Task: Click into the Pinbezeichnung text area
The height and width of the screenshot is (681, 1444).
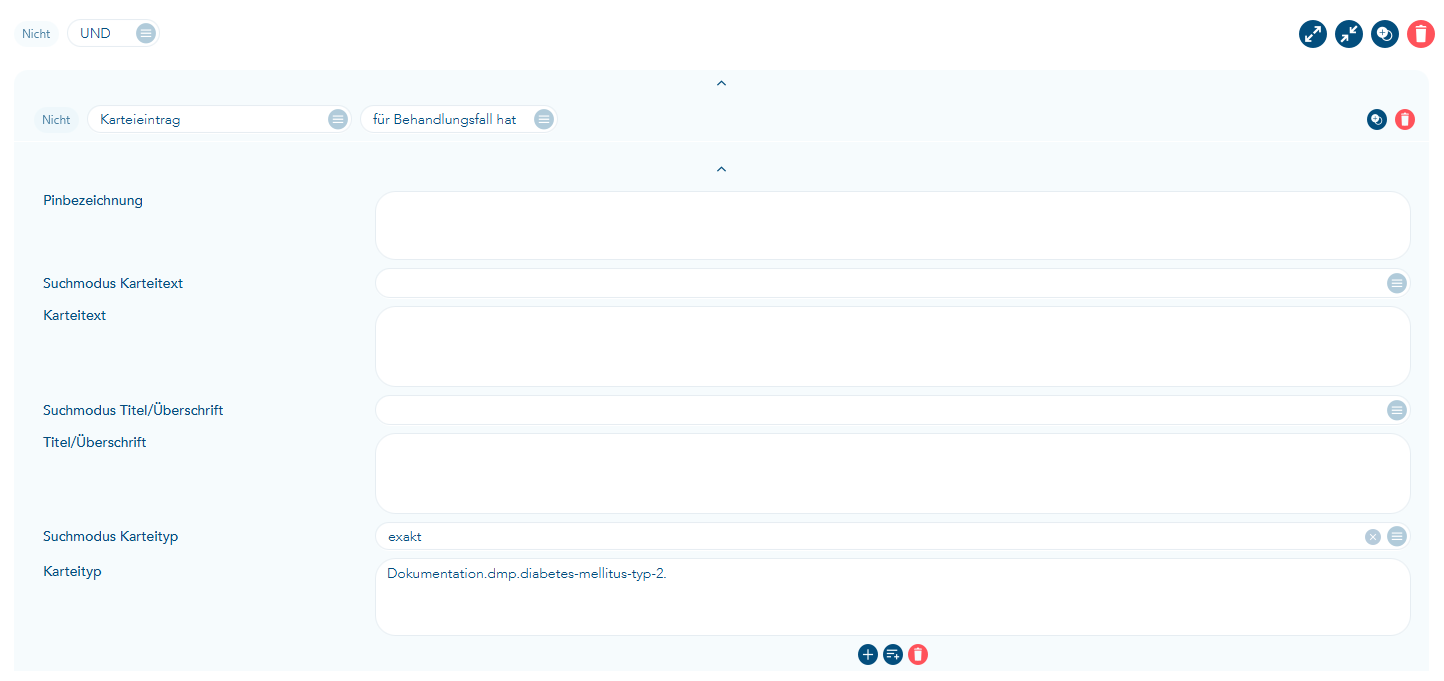Action: (892, 226)
